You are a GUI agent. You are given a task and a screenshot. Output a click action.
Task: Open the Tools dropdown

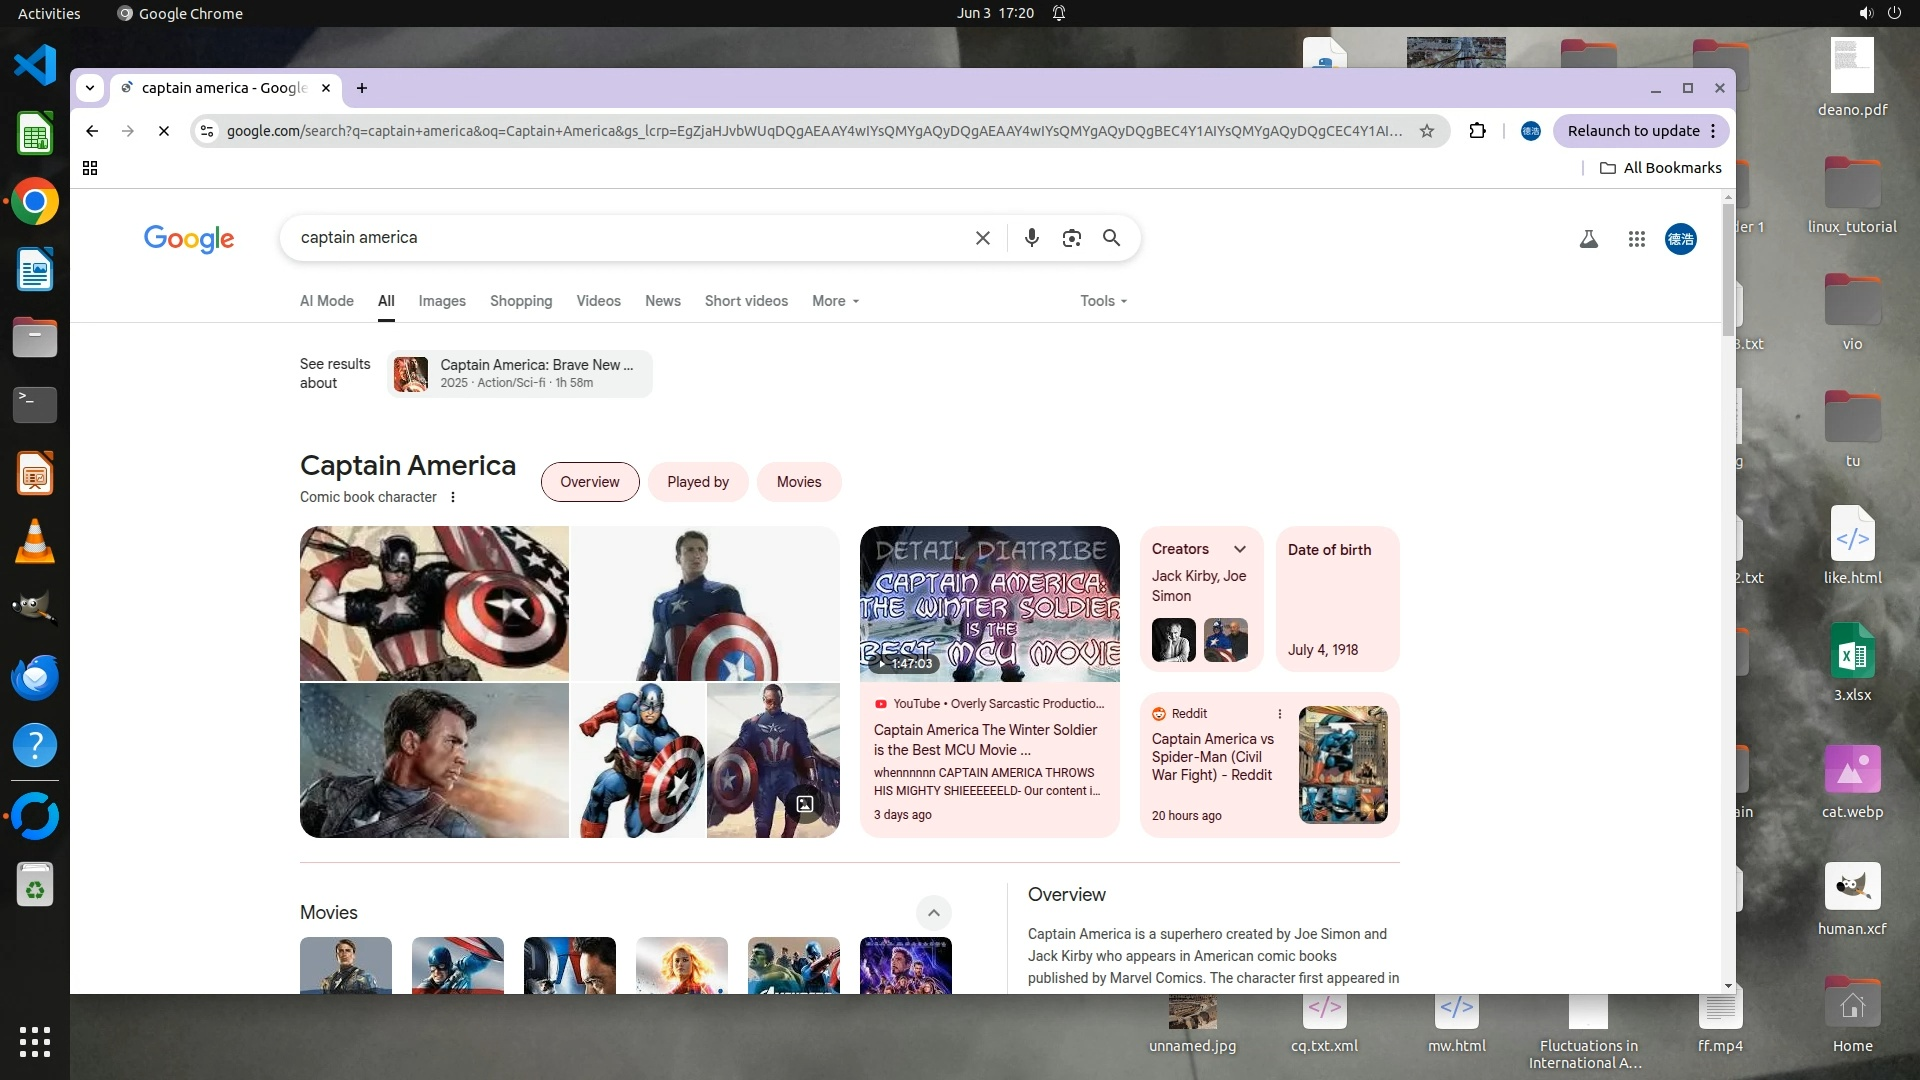pyautogui.click(x=1103, y=301)
